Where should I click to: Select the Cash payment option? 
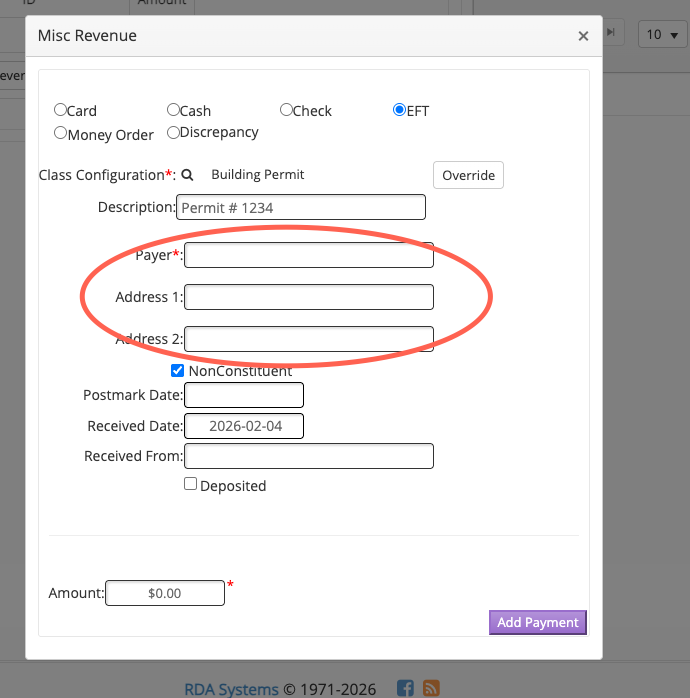(173, 110)
